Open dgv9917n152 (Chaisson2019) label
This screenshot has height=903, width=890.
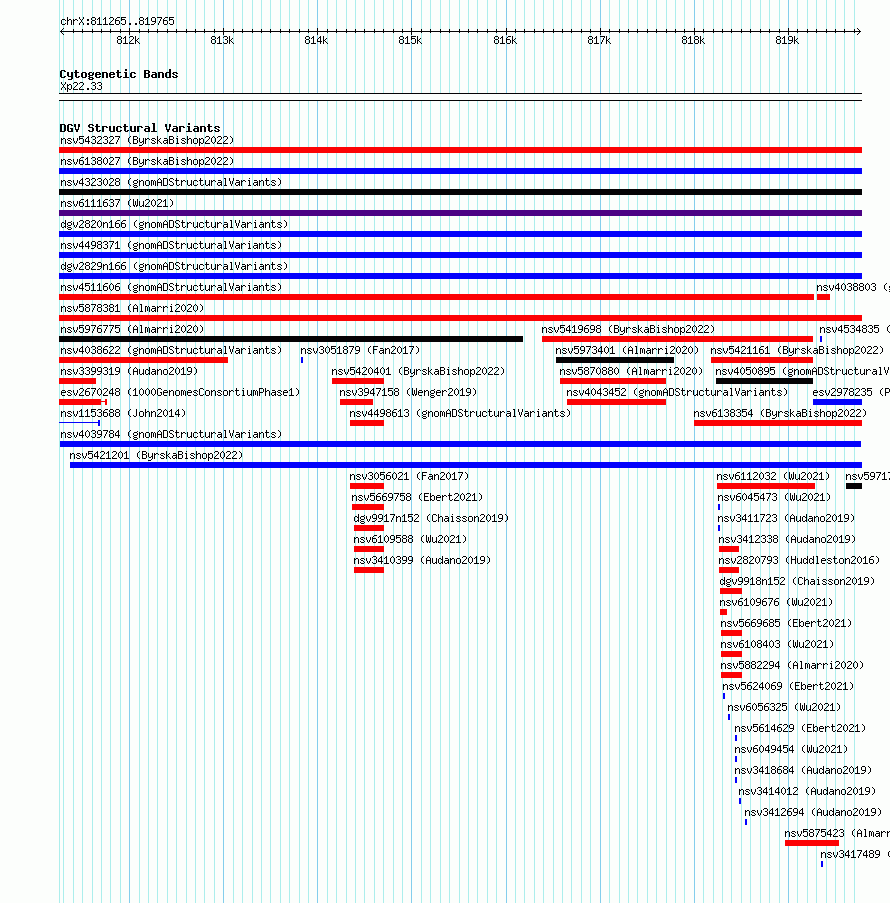tap(431, 519)
